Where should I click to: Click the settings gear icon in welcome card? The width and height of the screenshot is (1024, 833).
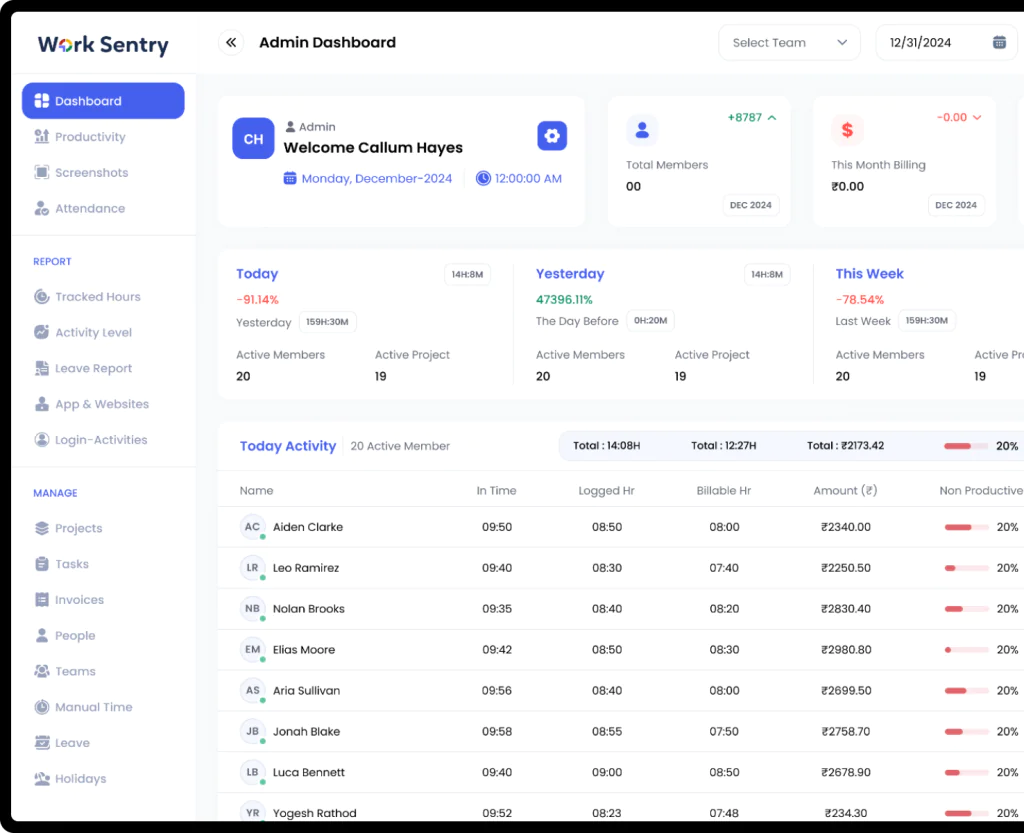click(552, 136)
